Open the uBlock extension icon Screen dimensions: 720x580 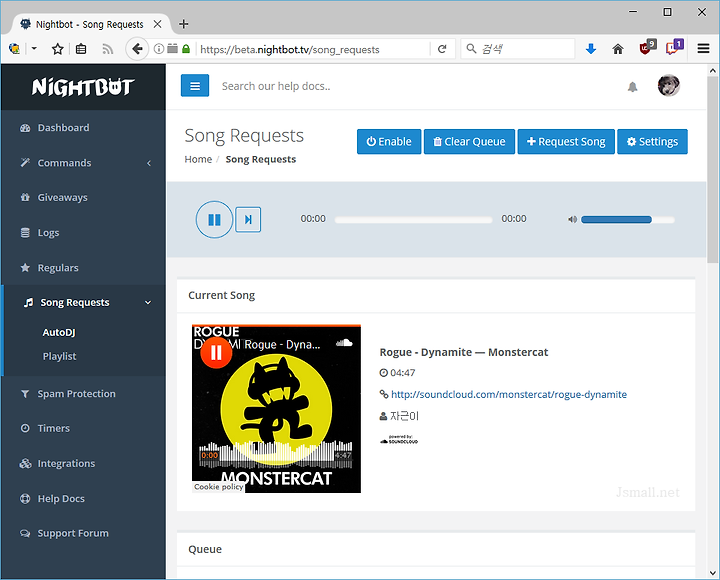tap(646, 48)
